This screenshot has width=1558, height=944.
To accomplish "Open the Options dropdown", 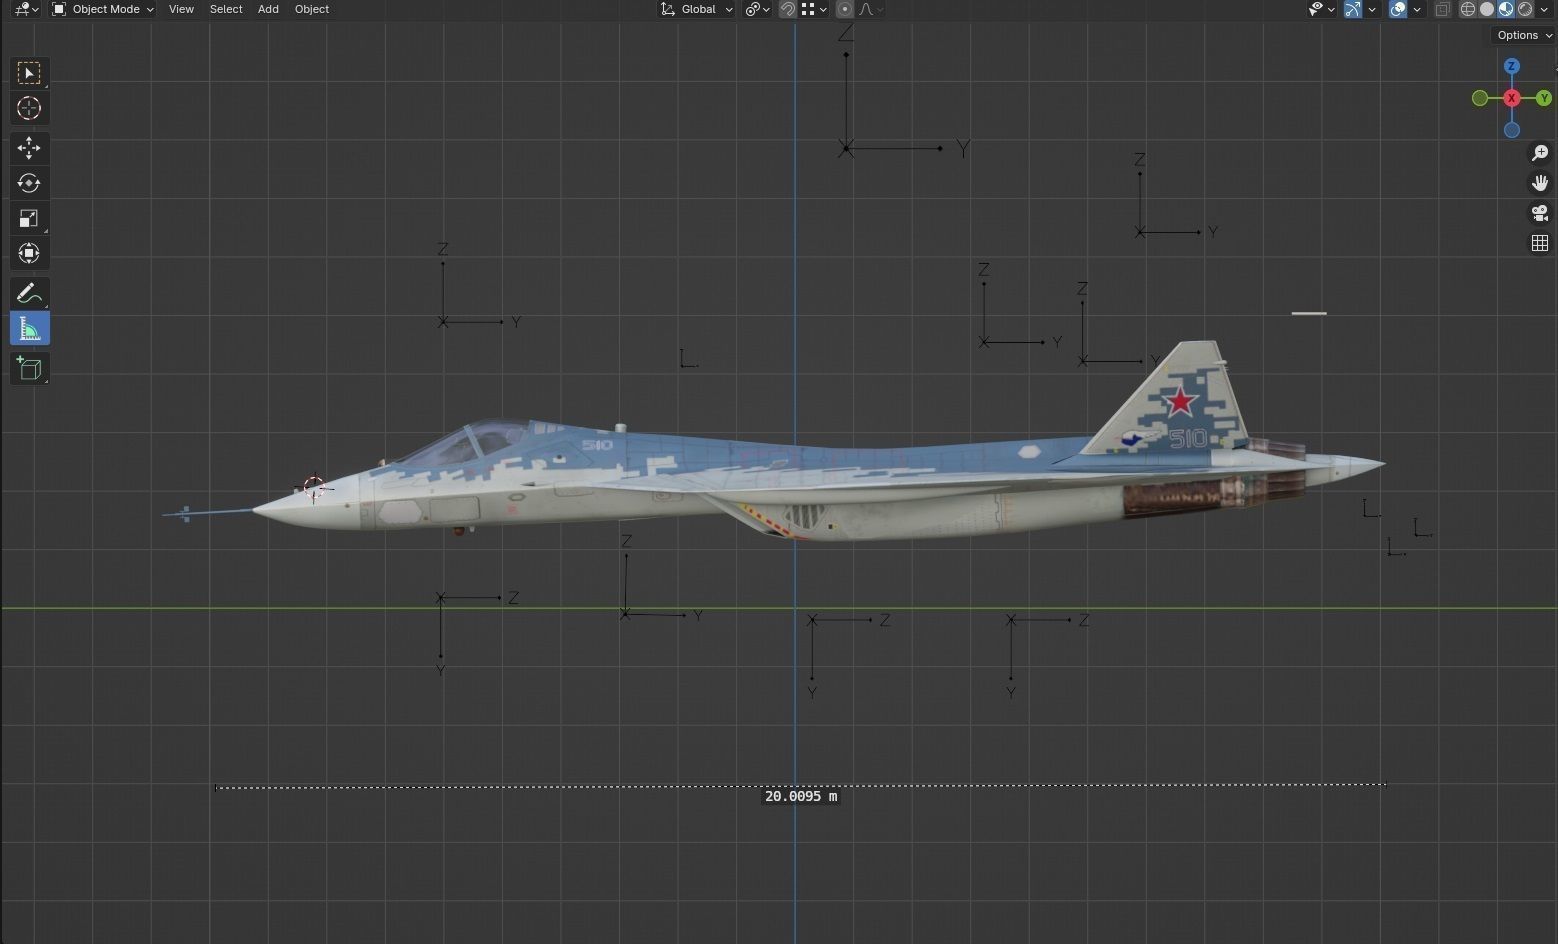I will point(1523,35).
